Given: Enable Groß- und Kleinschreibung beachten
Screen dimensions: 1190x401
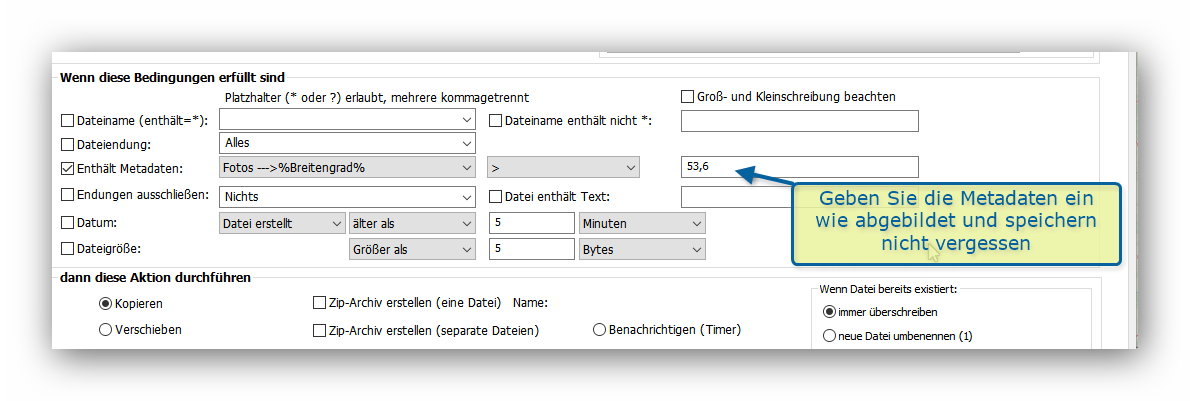Looking at the screenshot, I should (687, 97).
